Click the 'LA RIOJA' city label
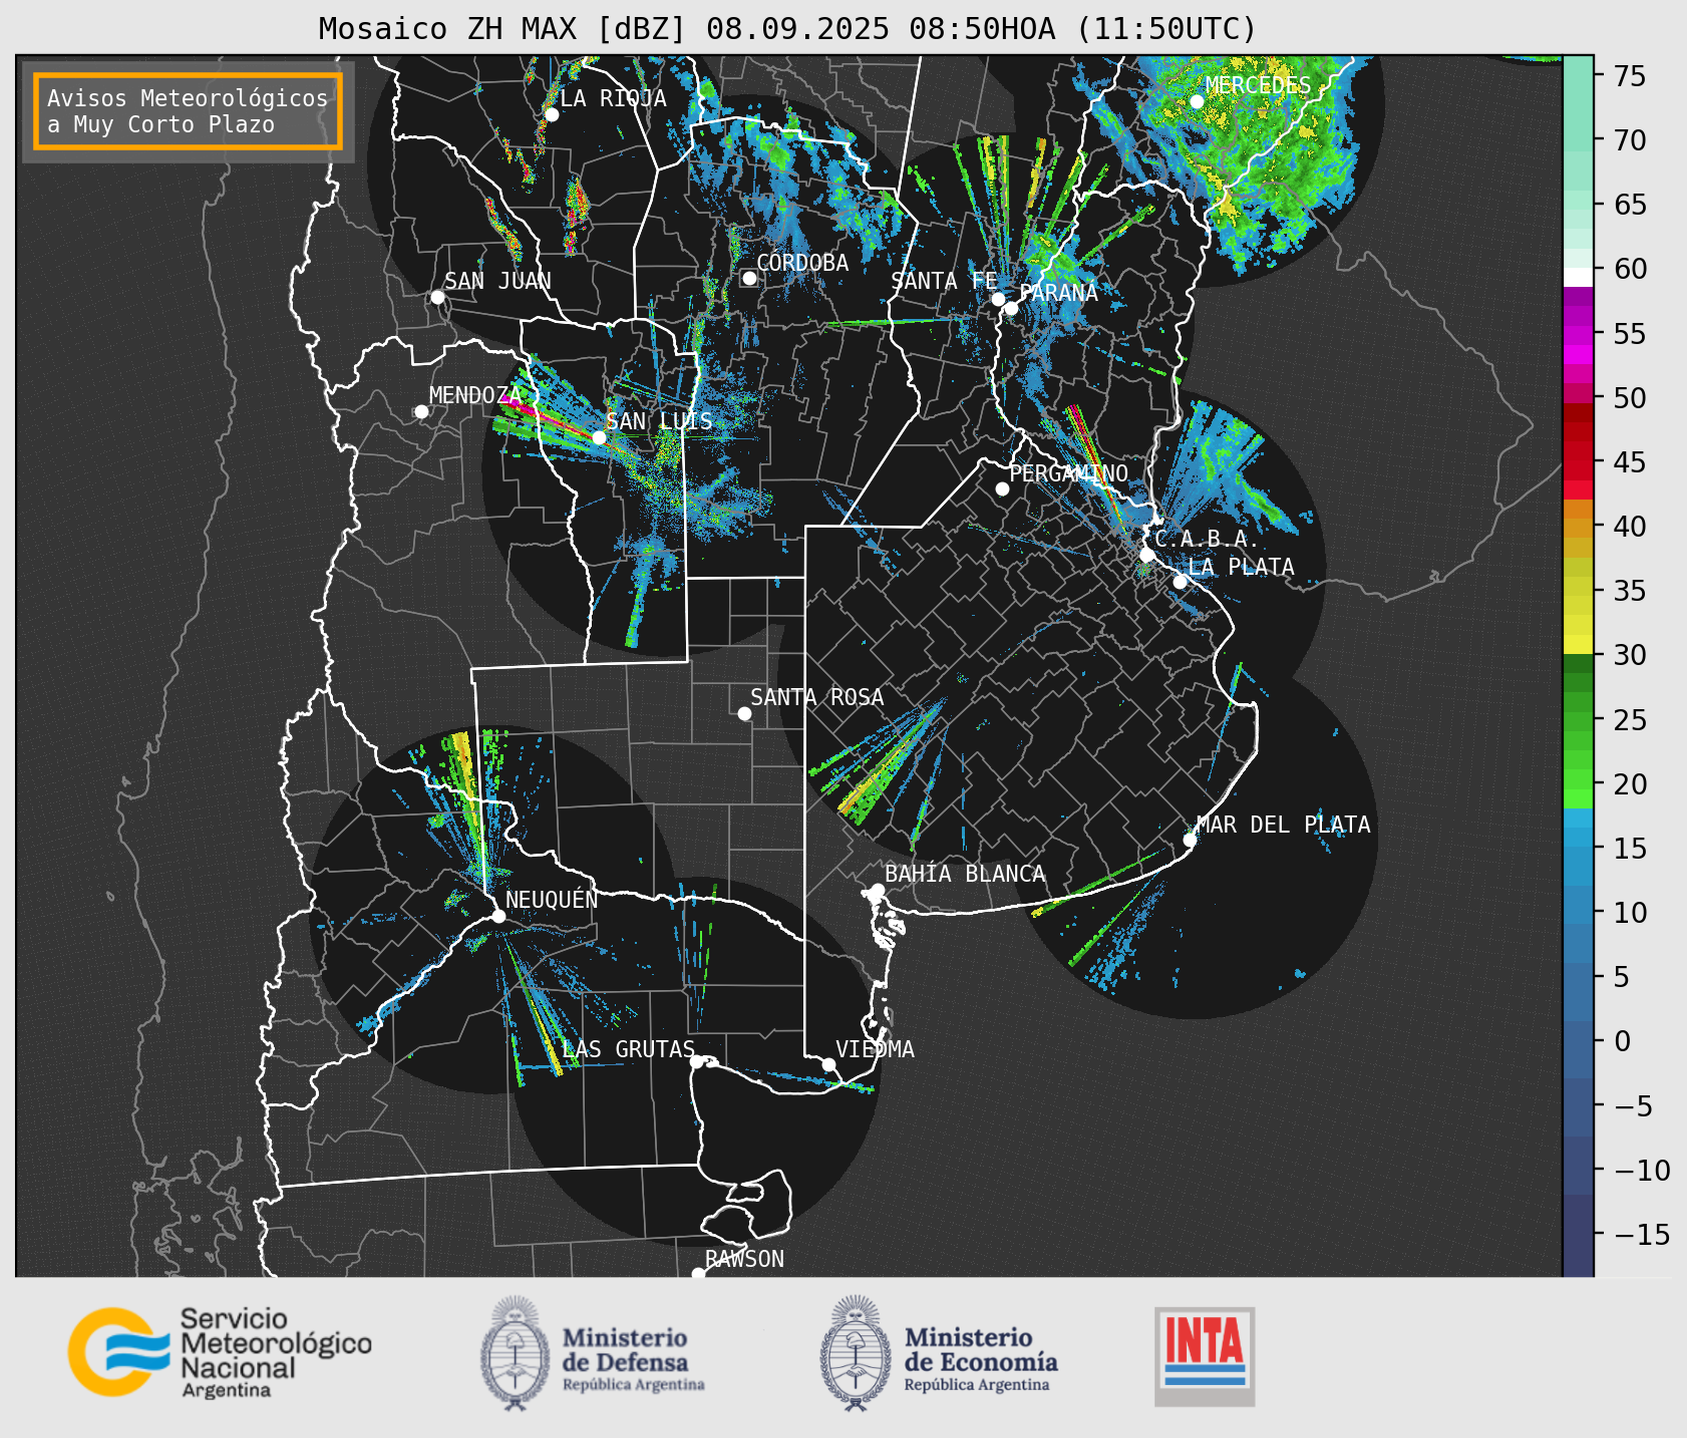The height and width of the screenshot is (1438, 1687). tap(613, 98)
